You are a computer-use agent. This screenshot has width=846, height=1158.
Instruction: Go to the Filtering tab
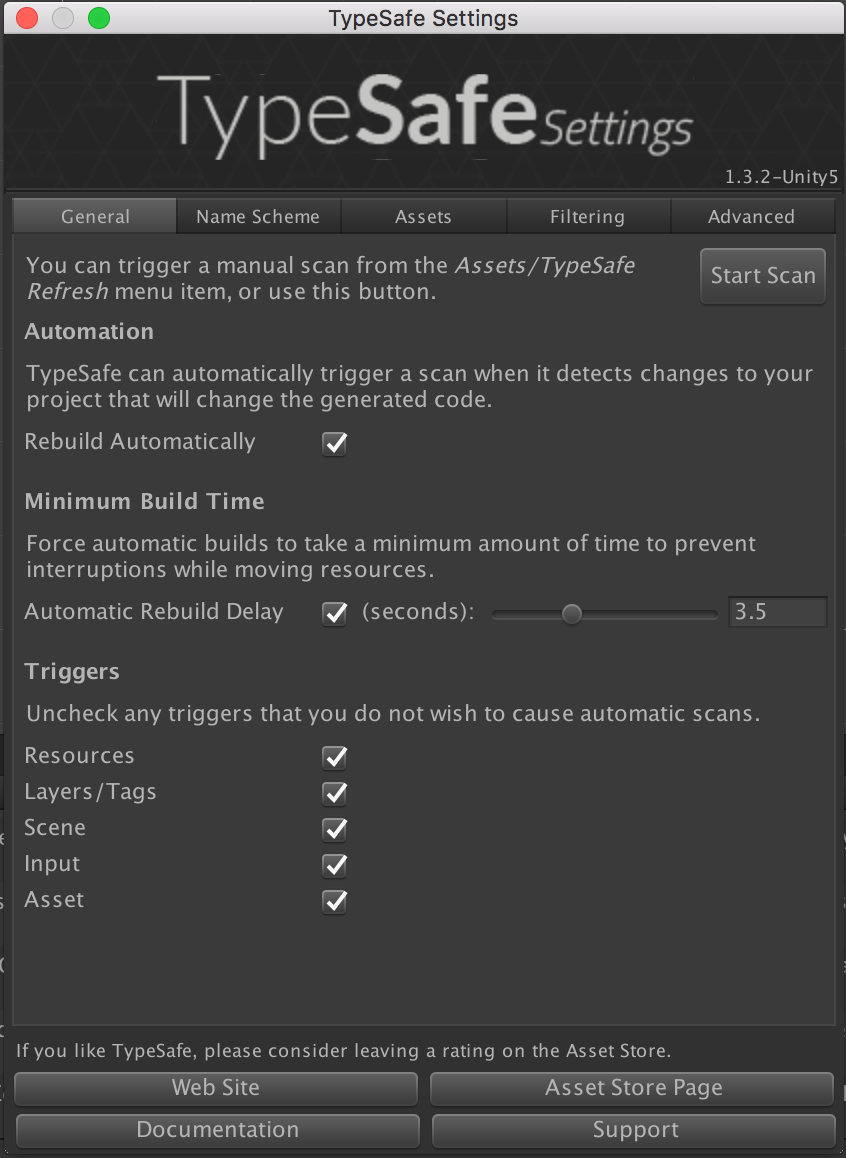tap(588, 216)
